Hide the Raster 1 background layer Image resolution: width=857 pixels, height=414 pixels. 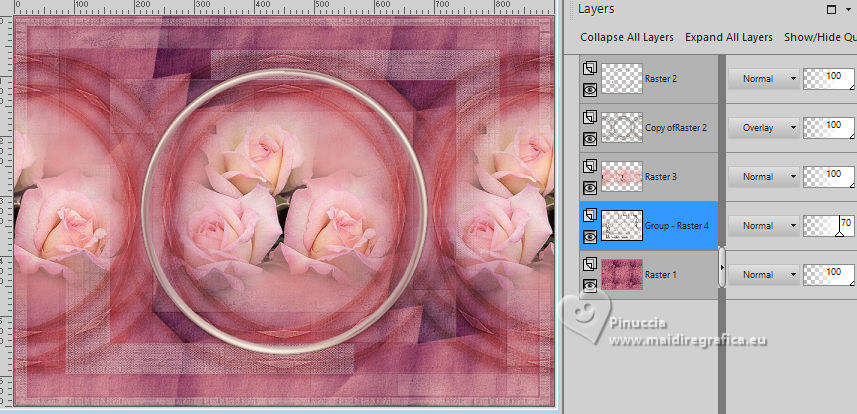(x=589, y=285)
